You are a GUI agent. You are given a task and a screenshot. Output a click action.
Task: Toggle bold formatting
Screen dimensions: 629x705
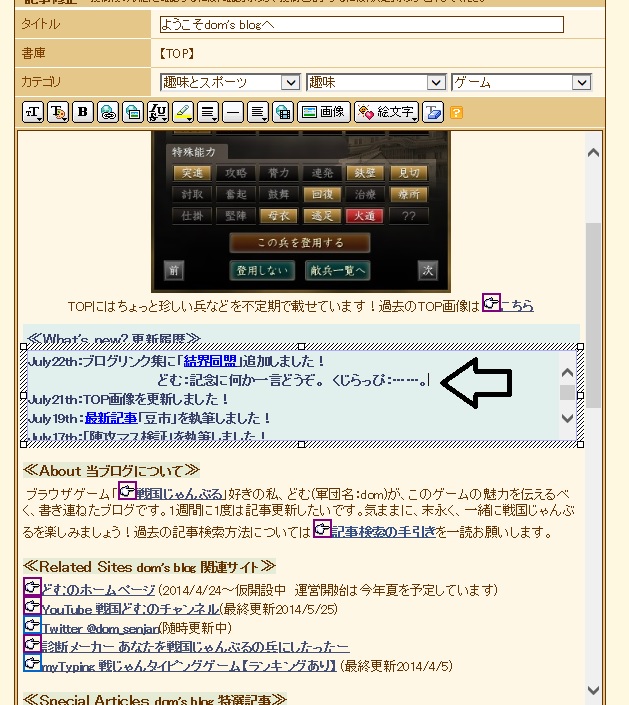(x=83, y=112)
